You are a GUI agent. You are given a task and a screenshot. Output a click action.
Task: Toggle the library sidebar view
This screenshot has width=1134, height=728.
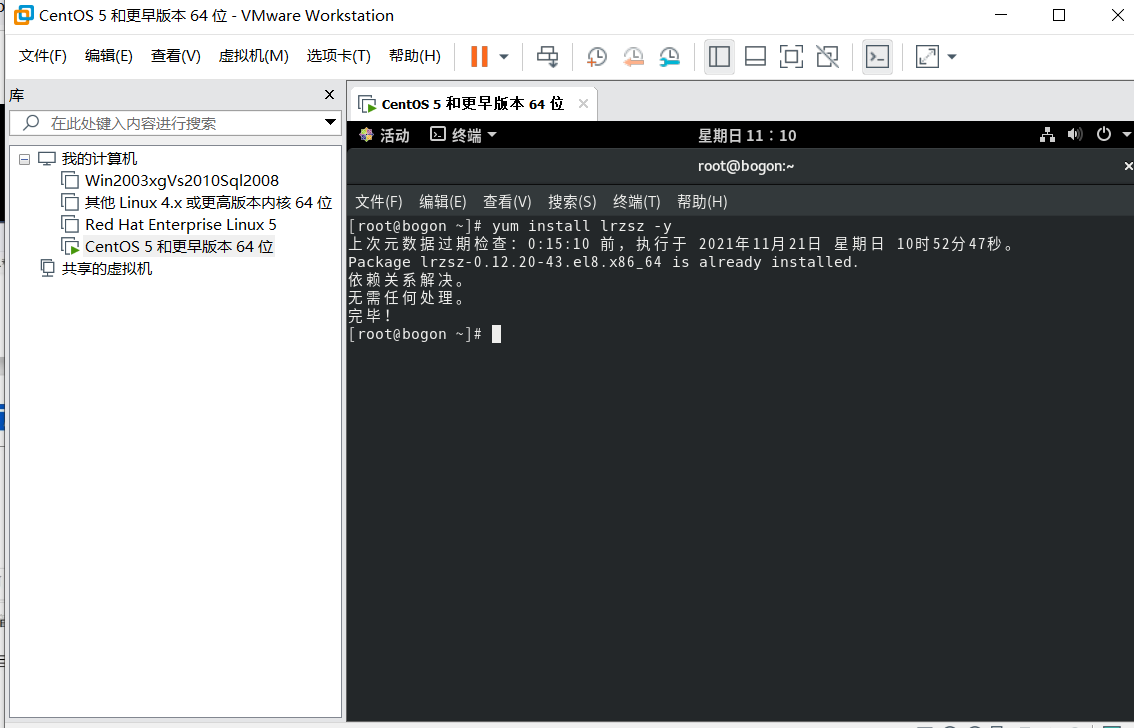tap(719, 56)
